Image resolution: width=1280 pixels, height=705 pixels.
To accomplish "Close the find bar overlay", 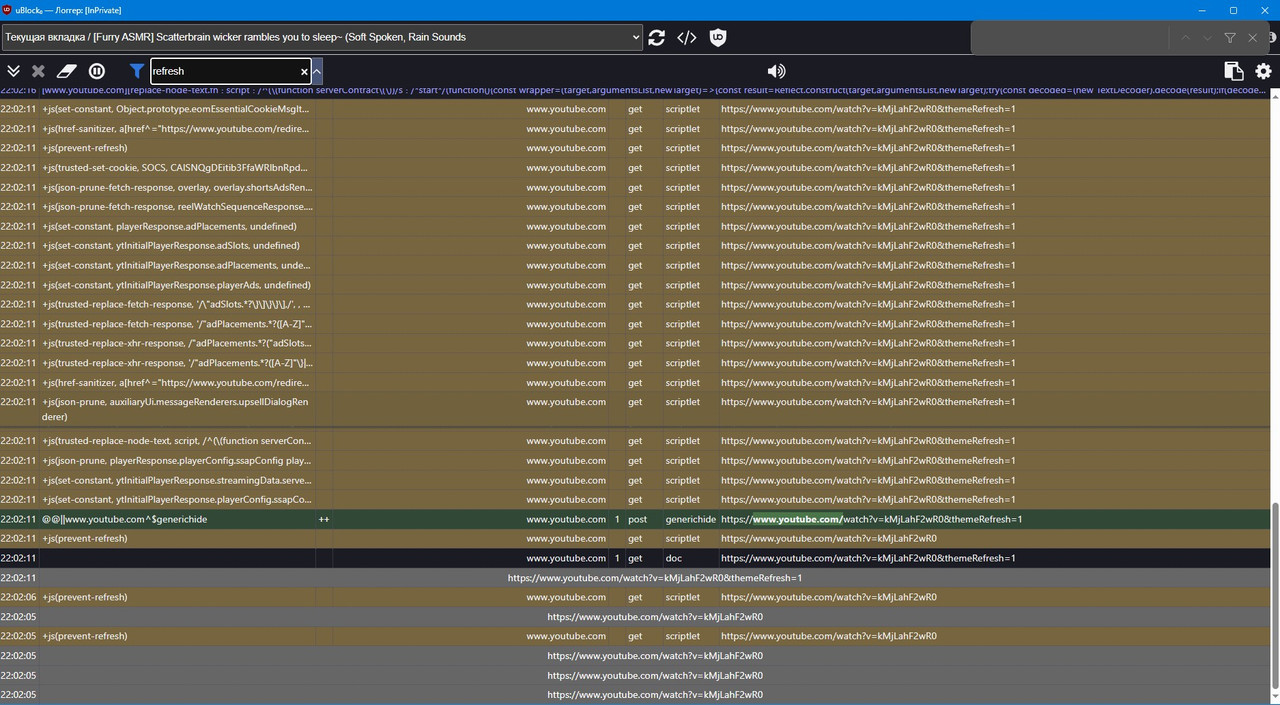I will click(x=1253, y=38).
